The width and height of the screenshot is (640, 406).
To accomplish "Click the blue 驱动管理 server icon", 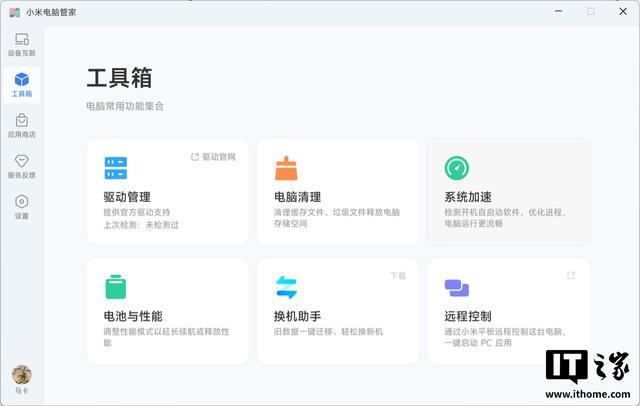I will pyautogui.click(x=116, y=168).
